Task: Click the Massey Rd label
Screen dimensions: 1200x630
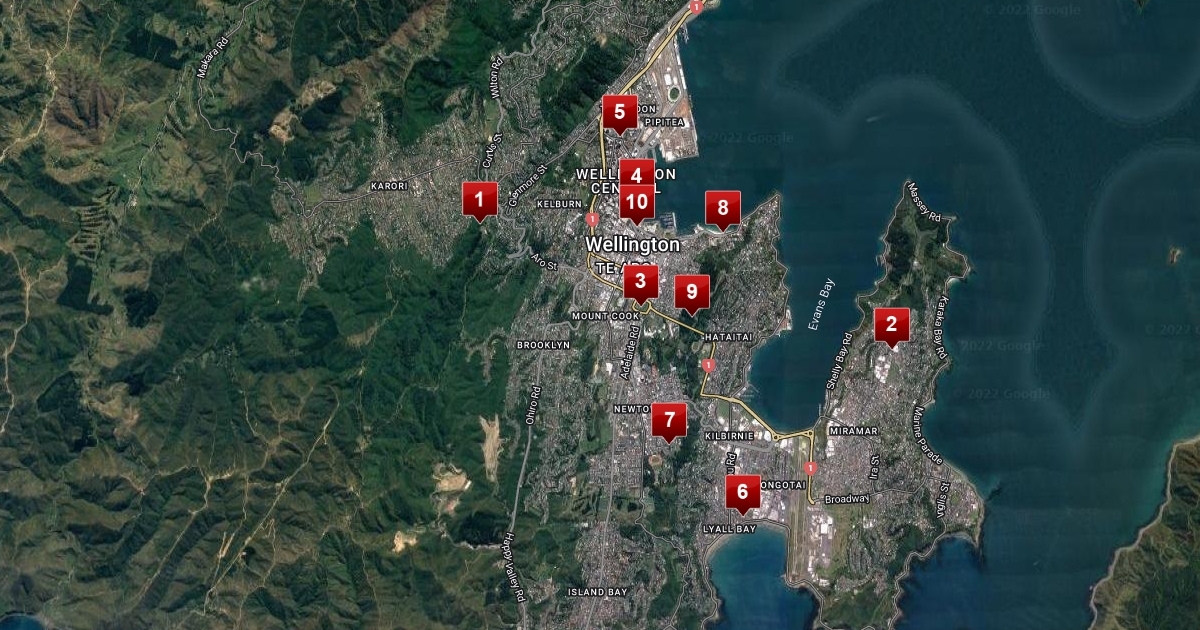Action: (923, 201)
